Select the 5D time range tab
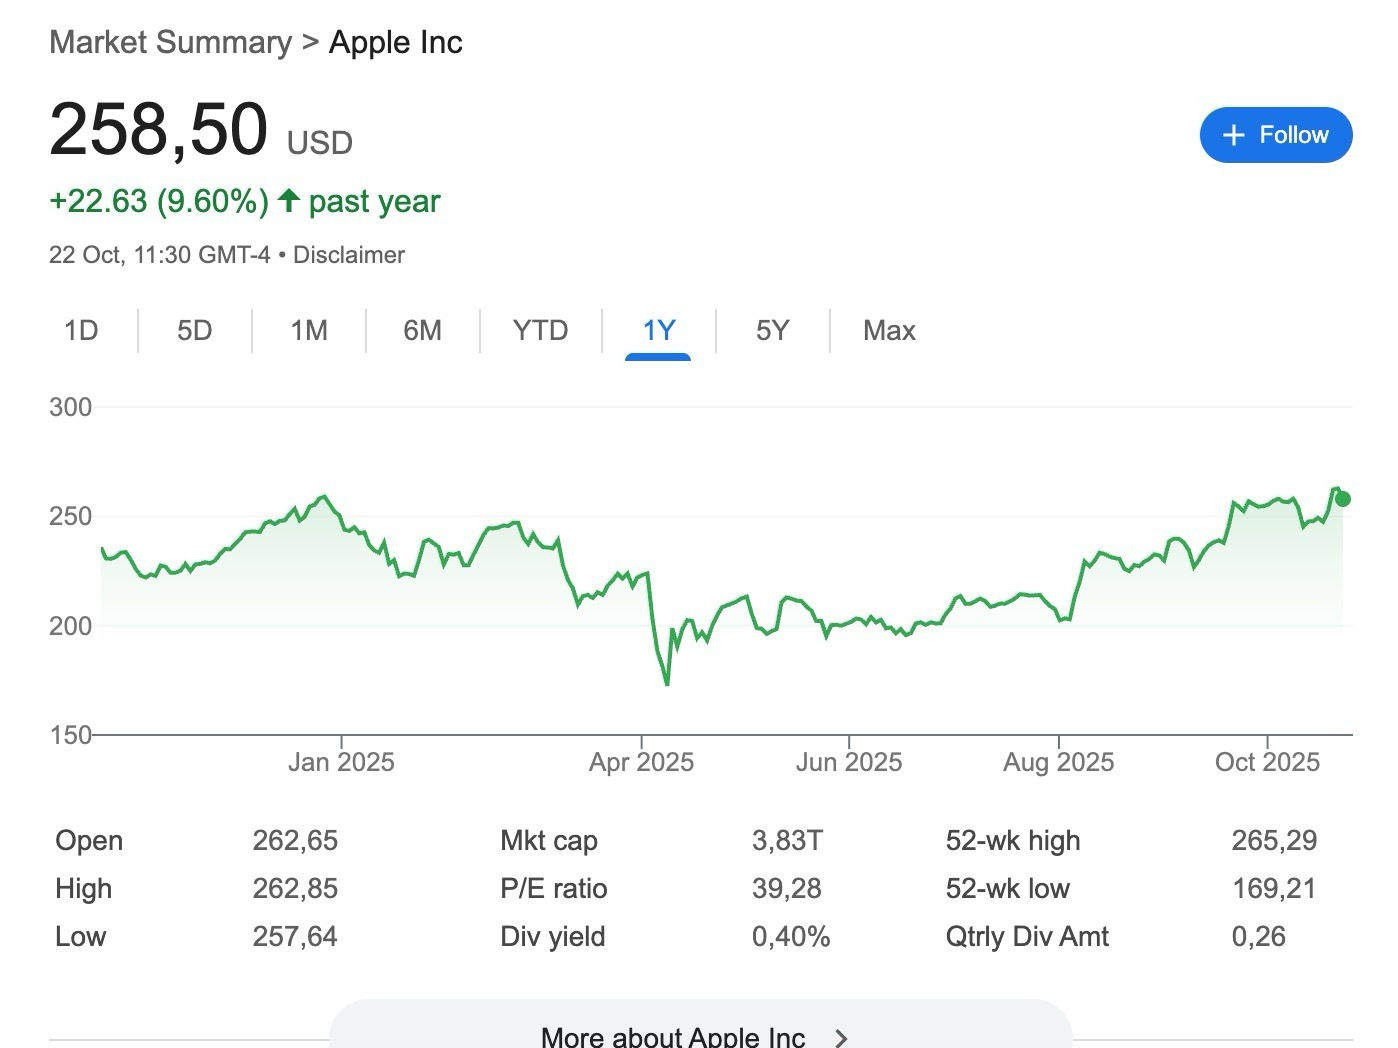 click(x=194, y=330)
